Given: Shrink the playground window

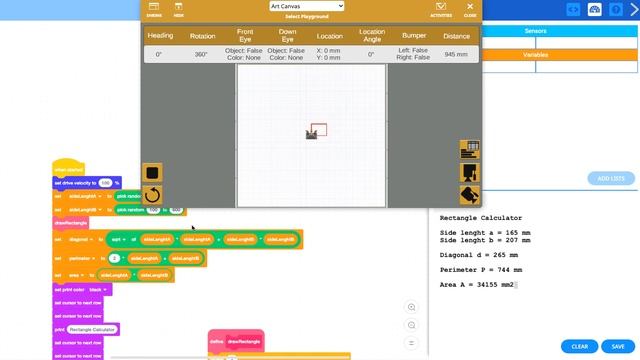Looking at the screenshot, I should [154, 9].
